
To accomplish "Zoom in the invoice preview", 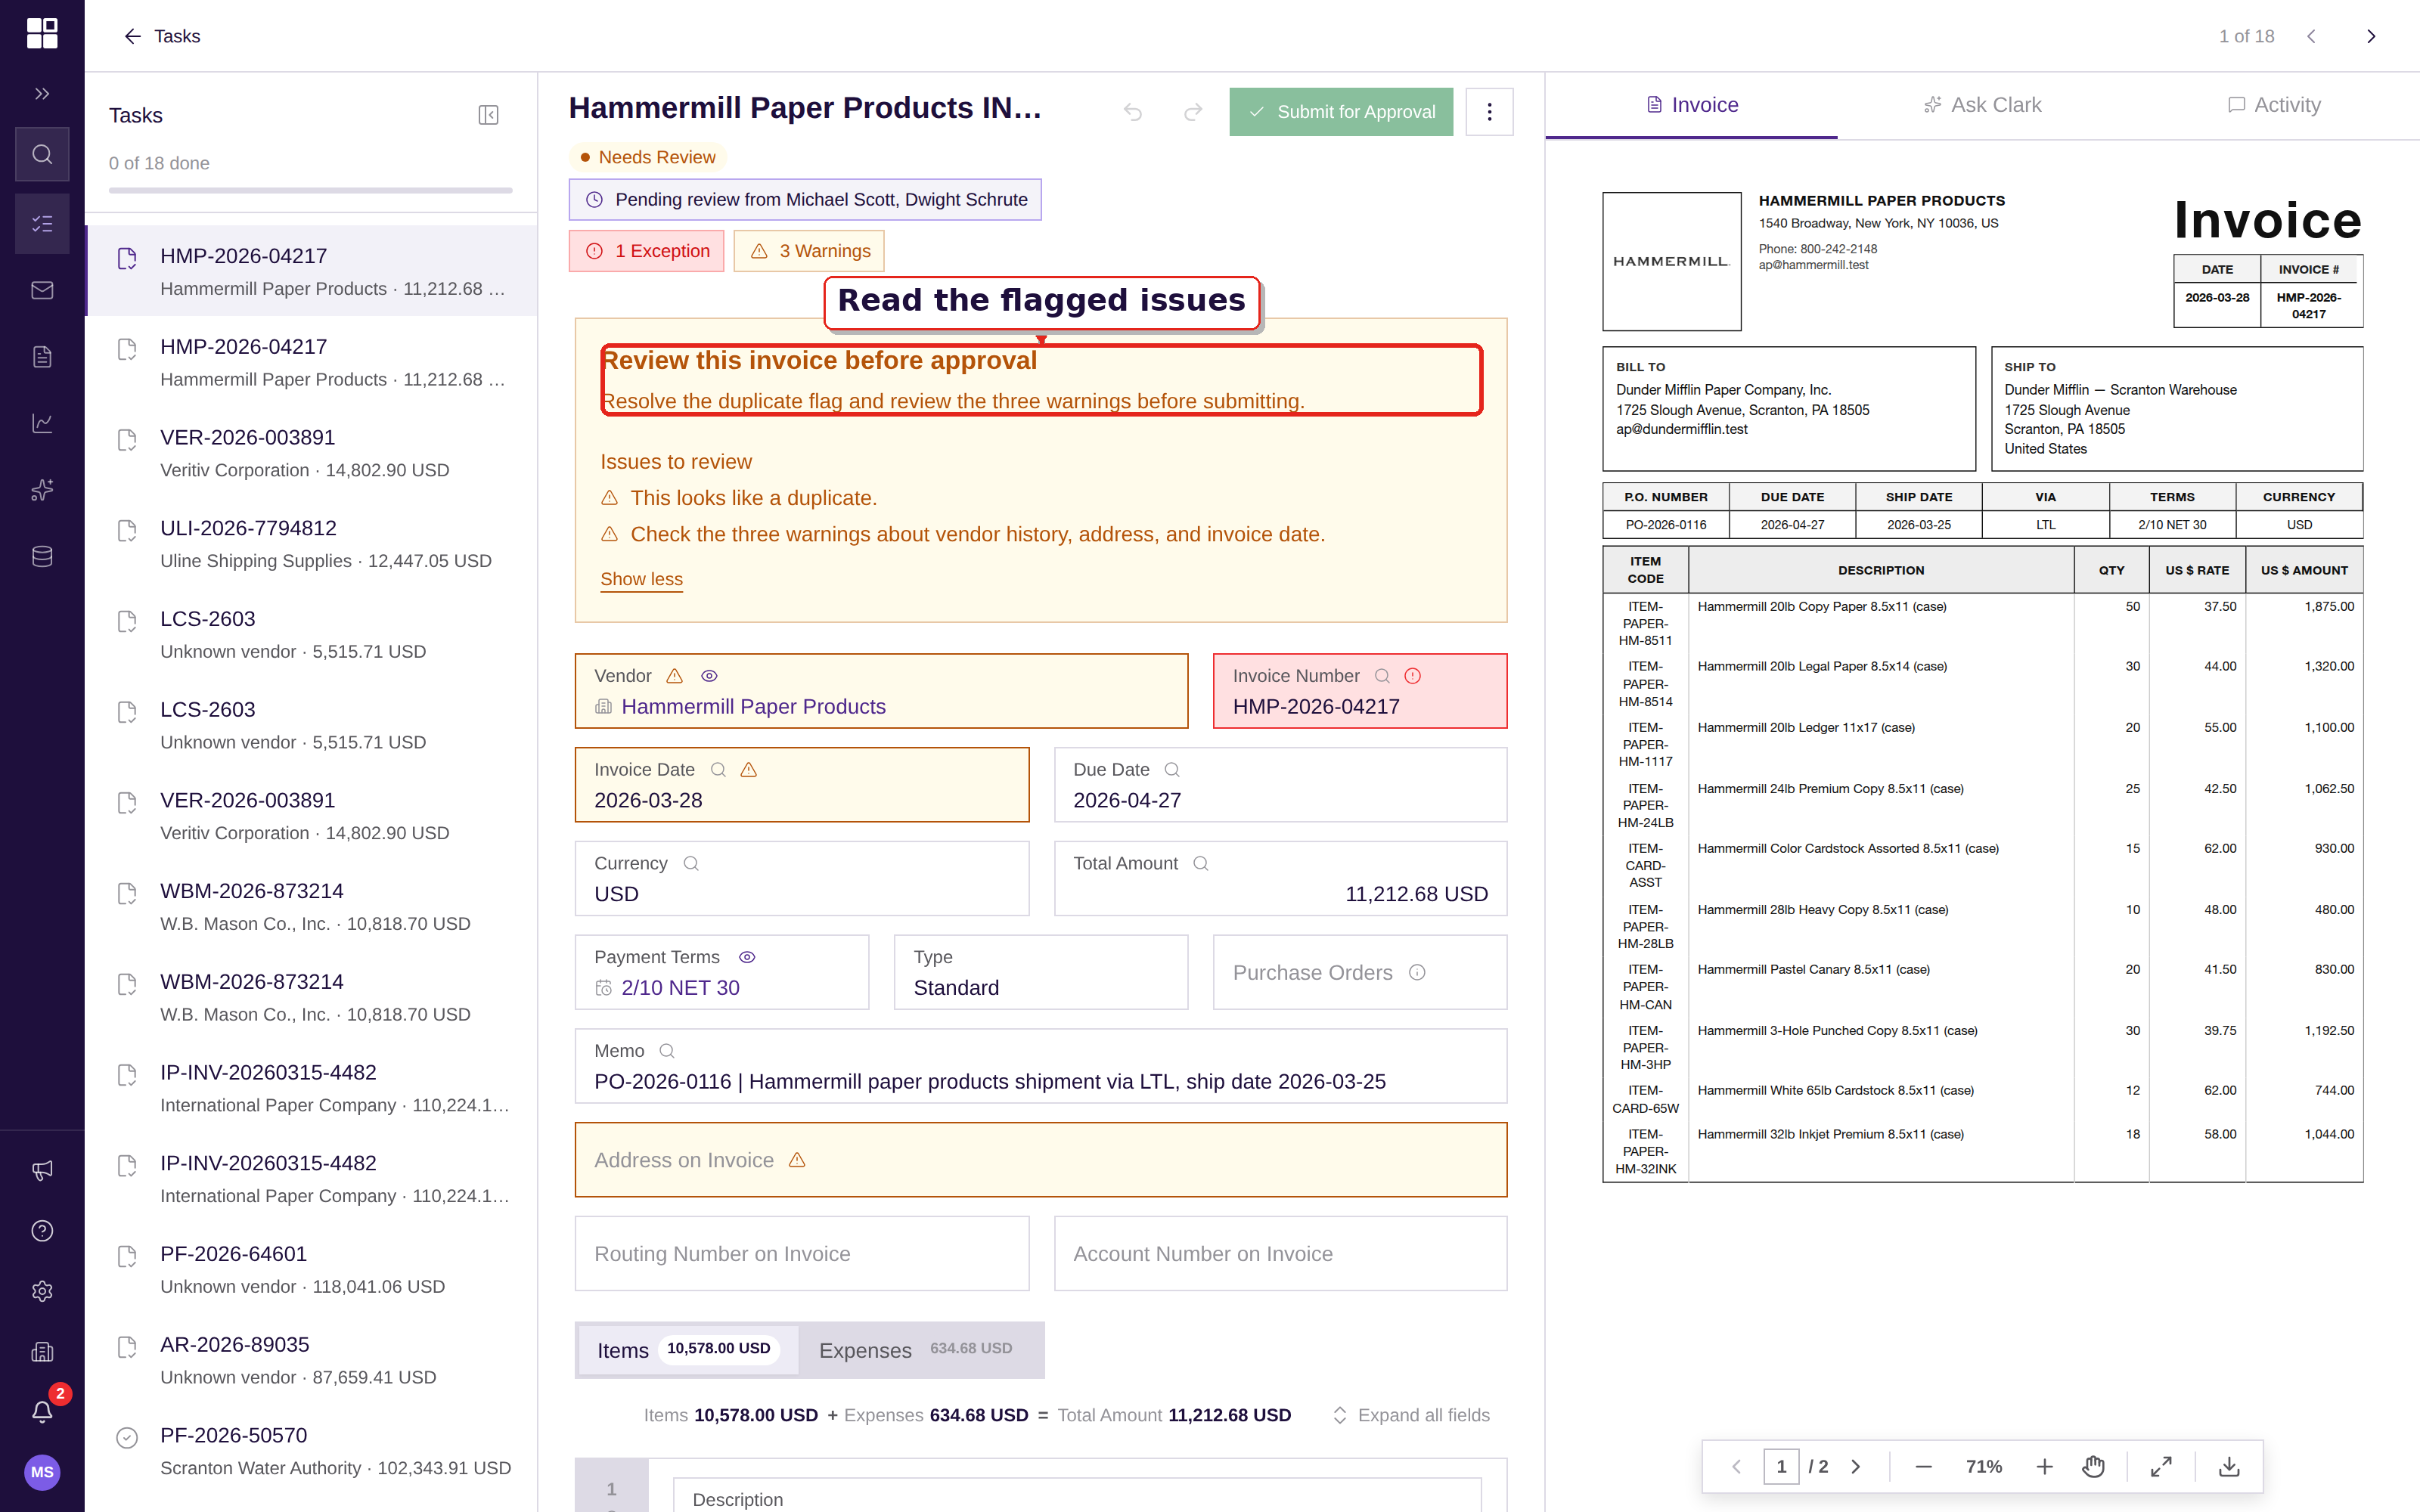I will [x=2044, y=1466].
